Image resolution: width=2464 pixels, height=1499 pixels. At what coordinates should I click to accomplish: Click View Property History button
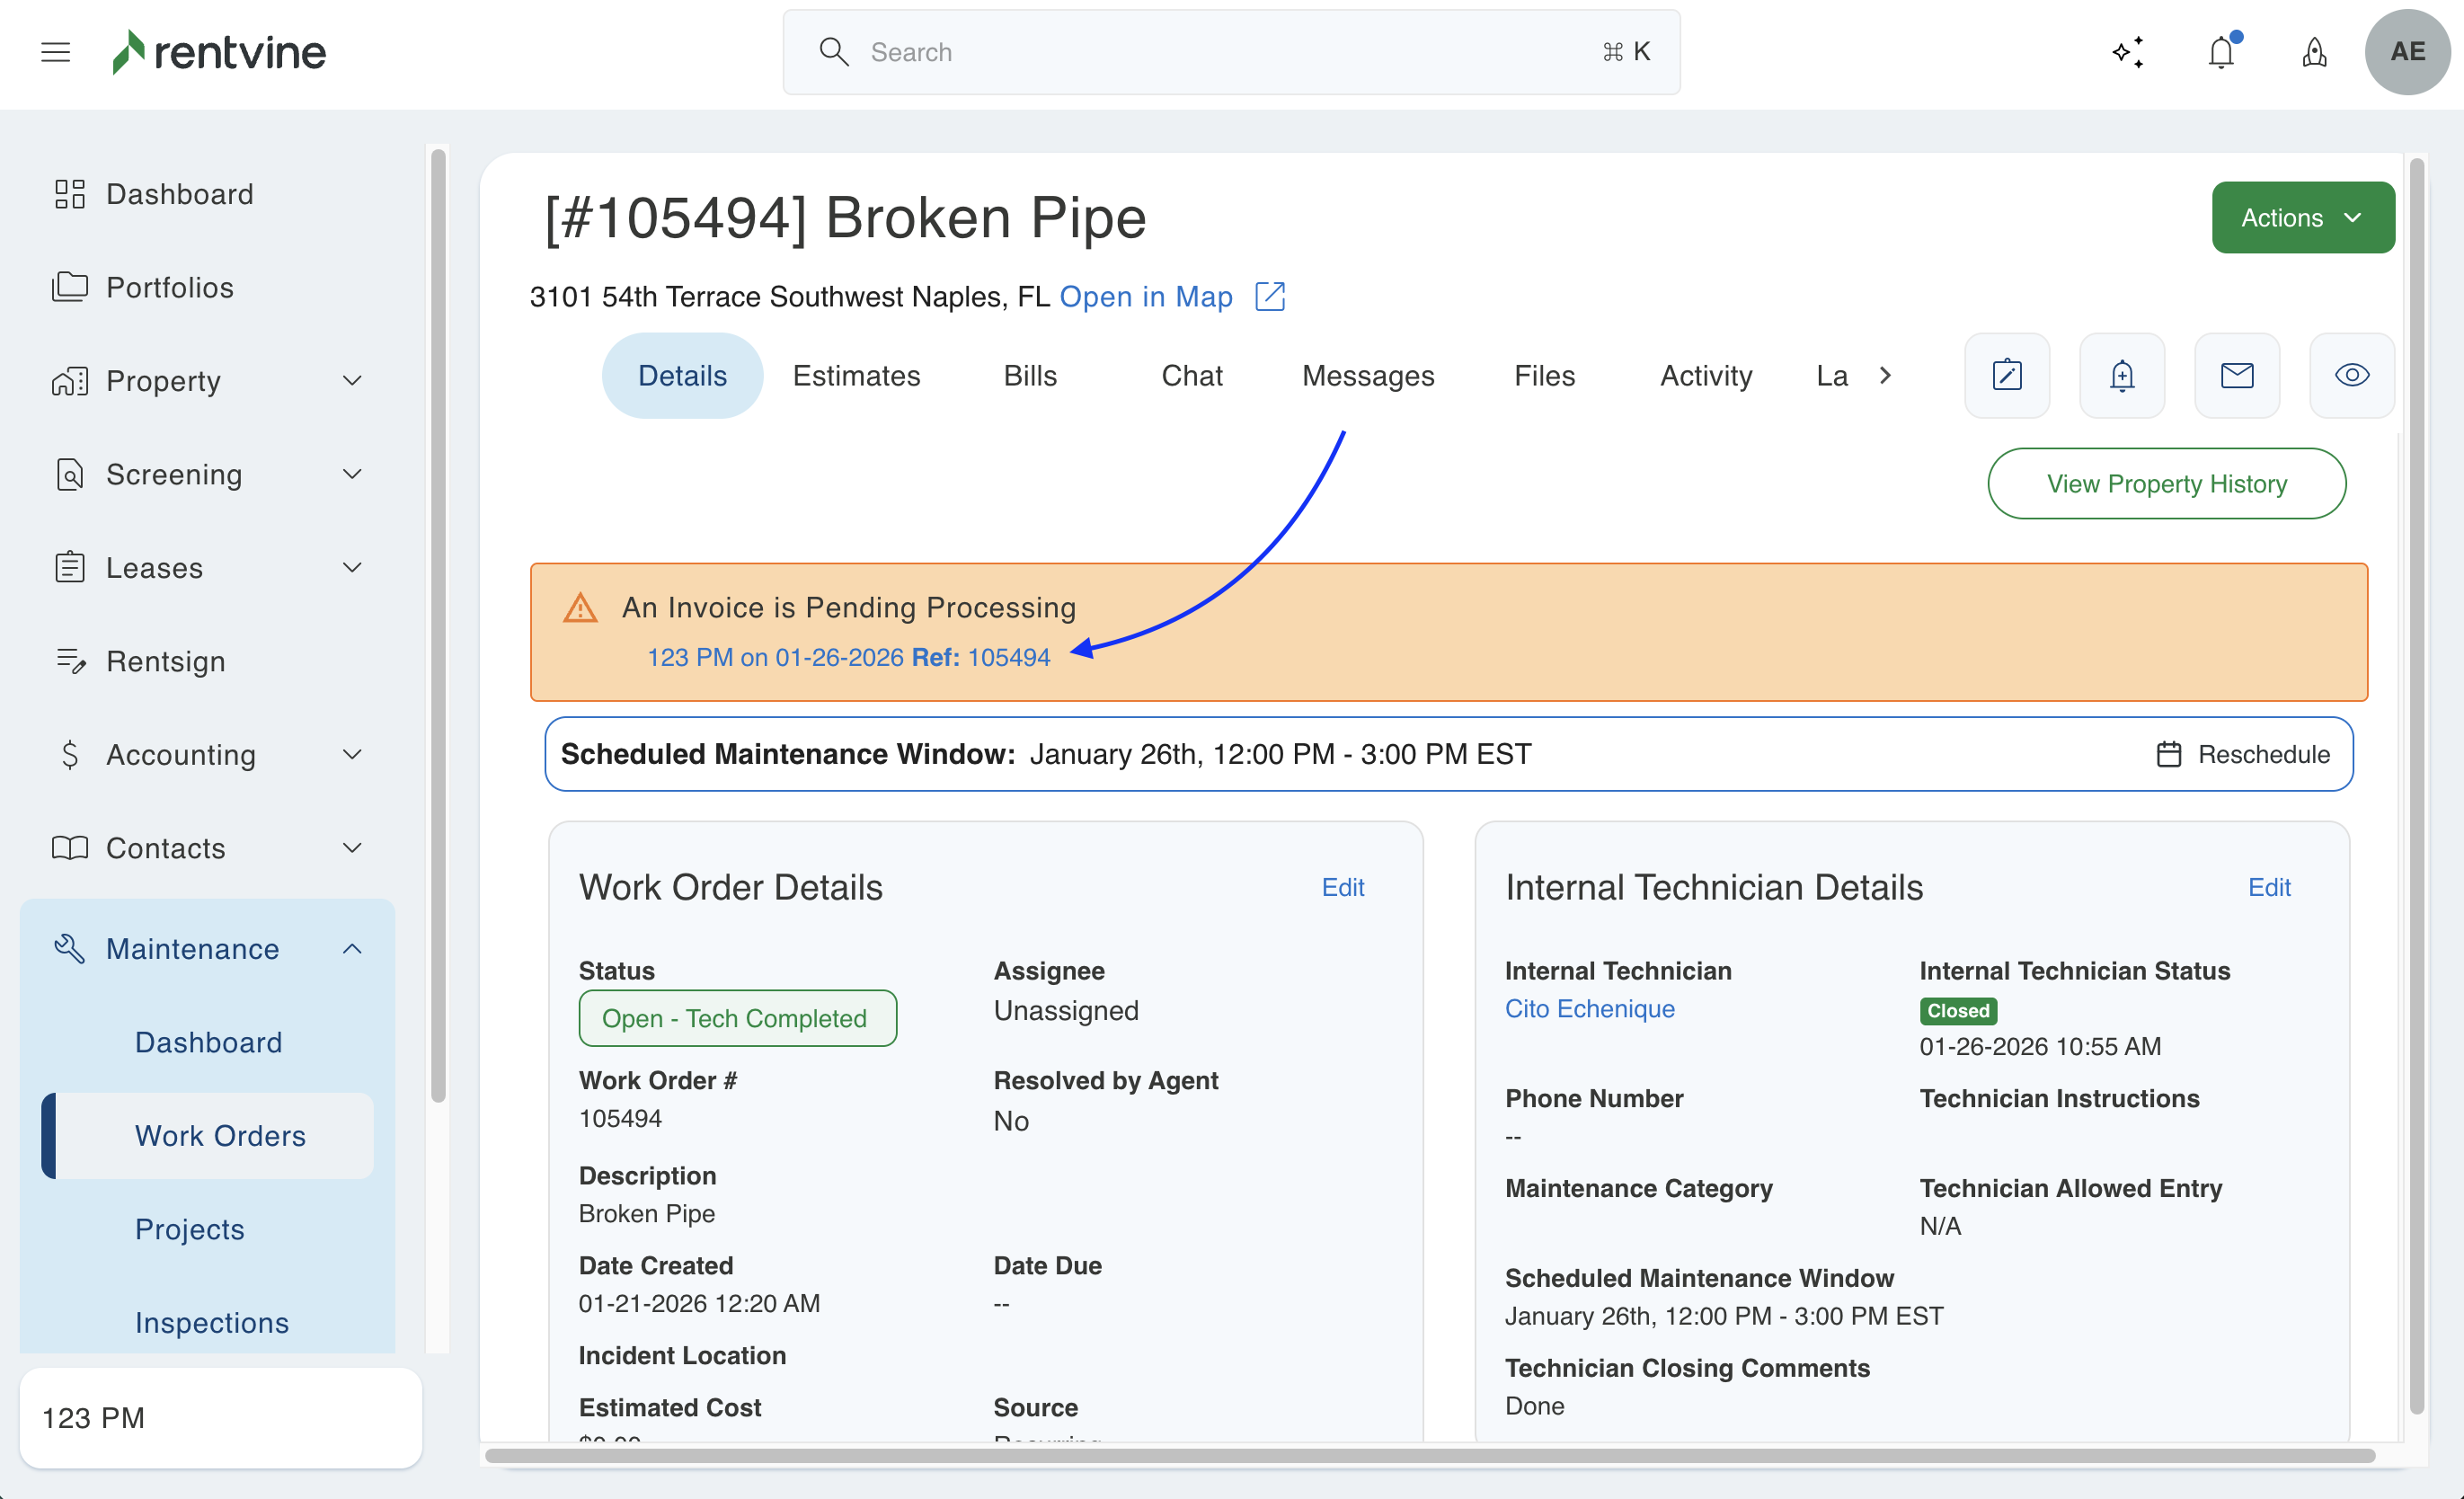2166,484
